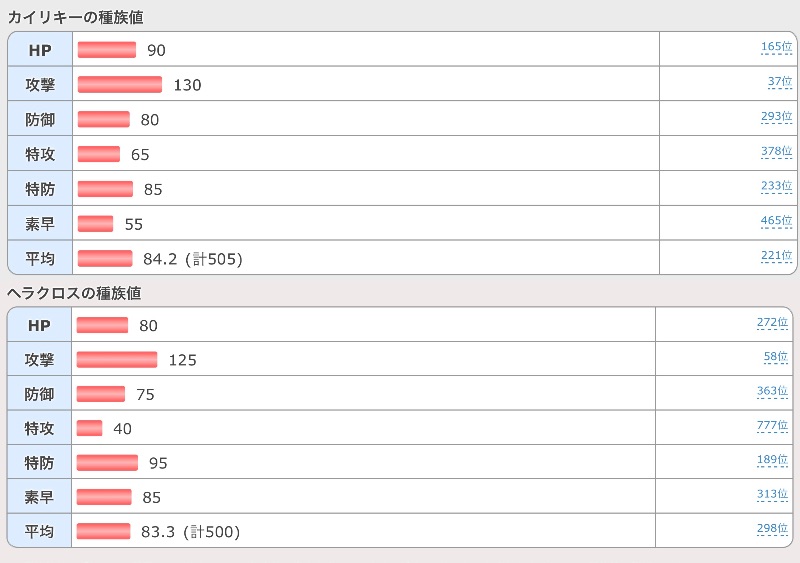This screenshot has height=563, width=800.
Task: Click the 58位 attack rank link
Action: [x=776, y=357]
